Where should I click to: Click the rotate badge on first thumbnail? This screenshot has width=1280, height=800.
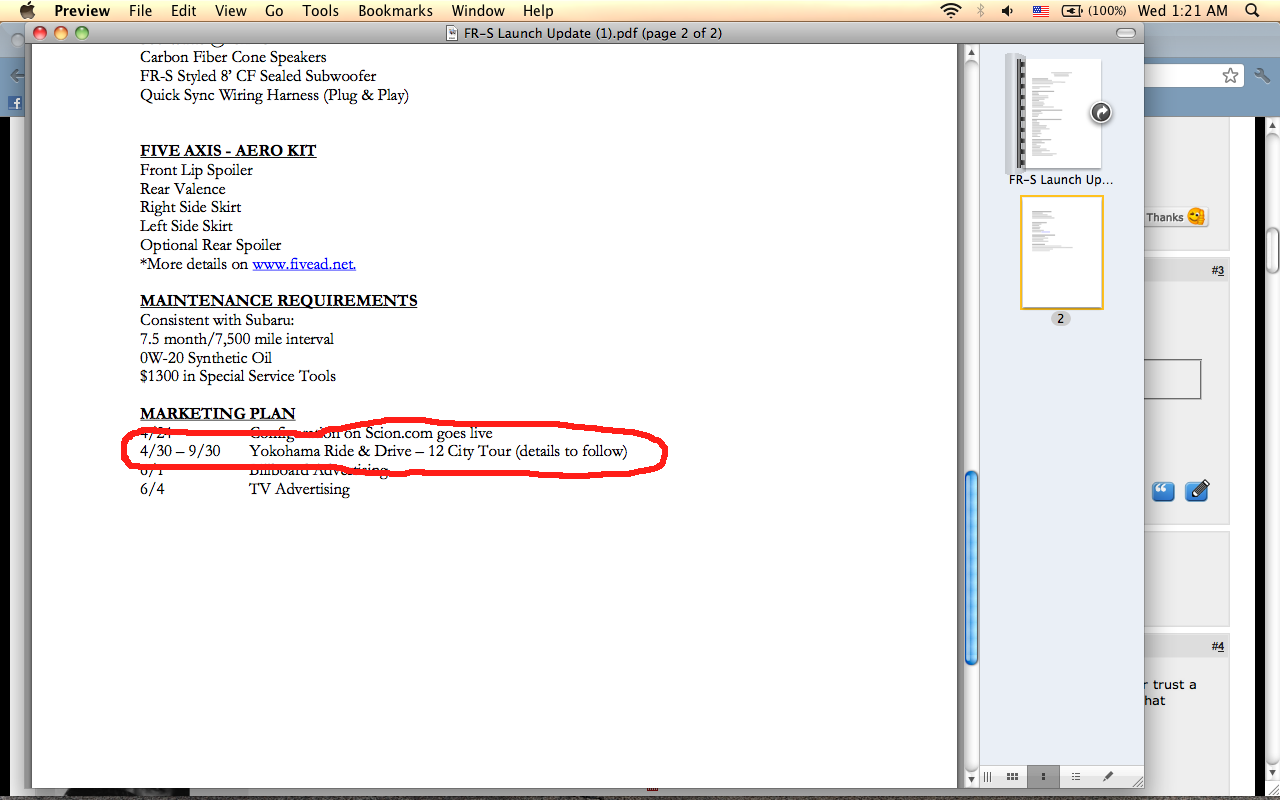[1100, 113]
